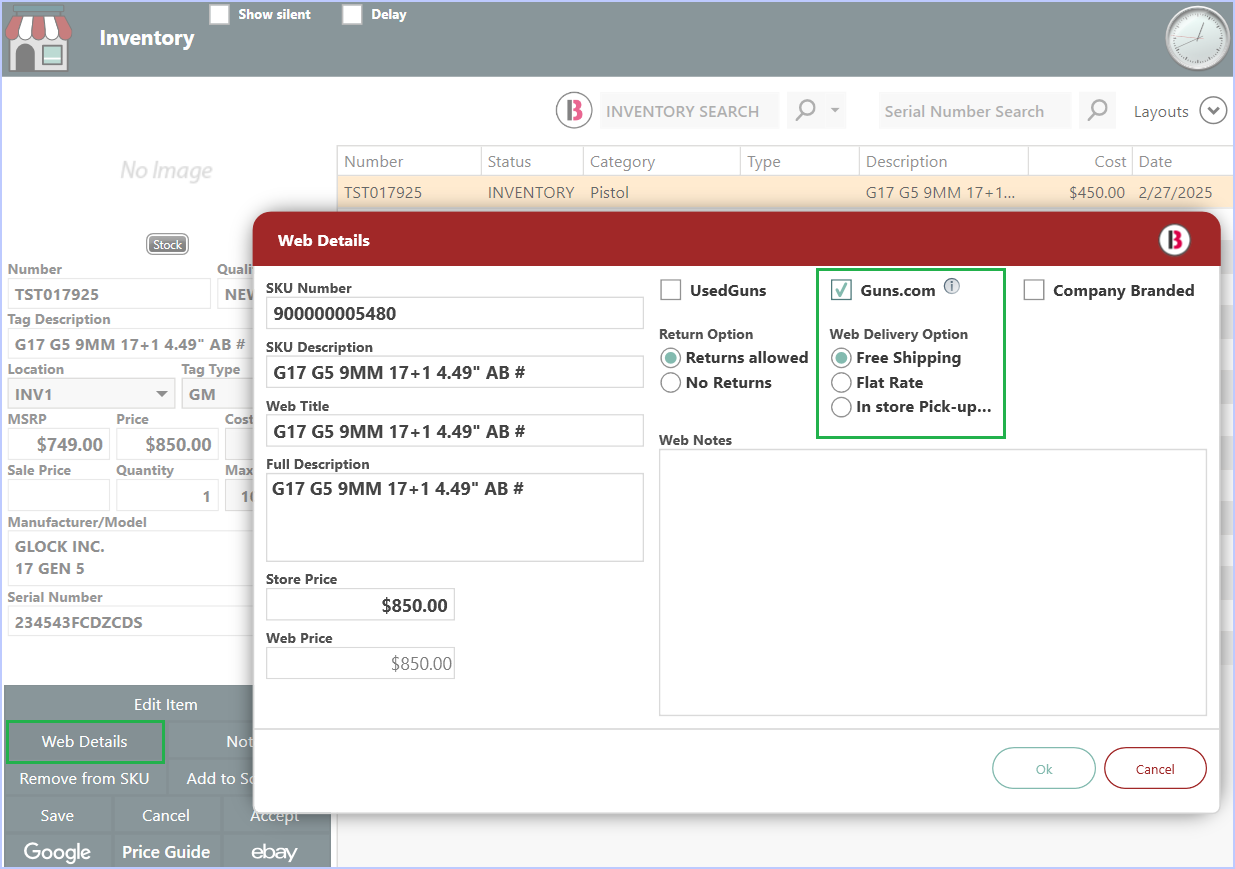Viewport: 1235px width, 869px height.
Task: Sort by the Cost column header
Action: click(1080, 161)
